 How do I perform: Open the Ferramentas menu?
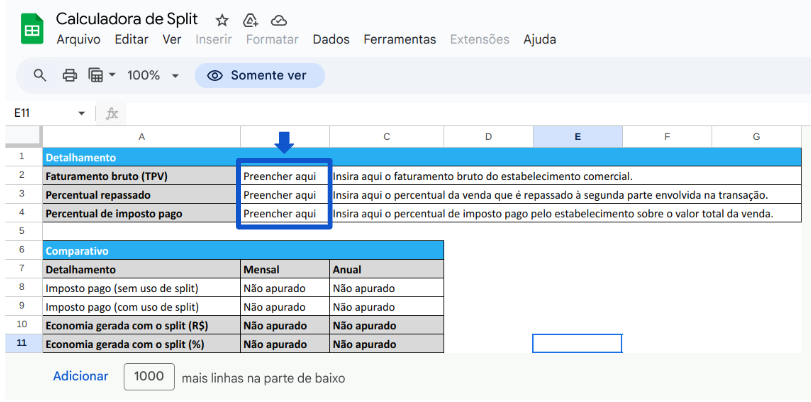click(x=400, y=39)
